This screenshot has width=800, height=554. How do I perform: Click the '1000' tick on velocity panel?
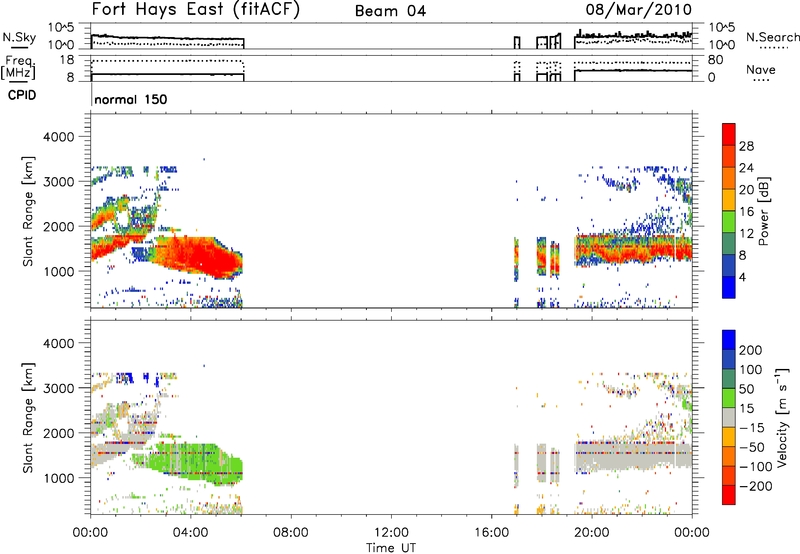coord(58,478)
